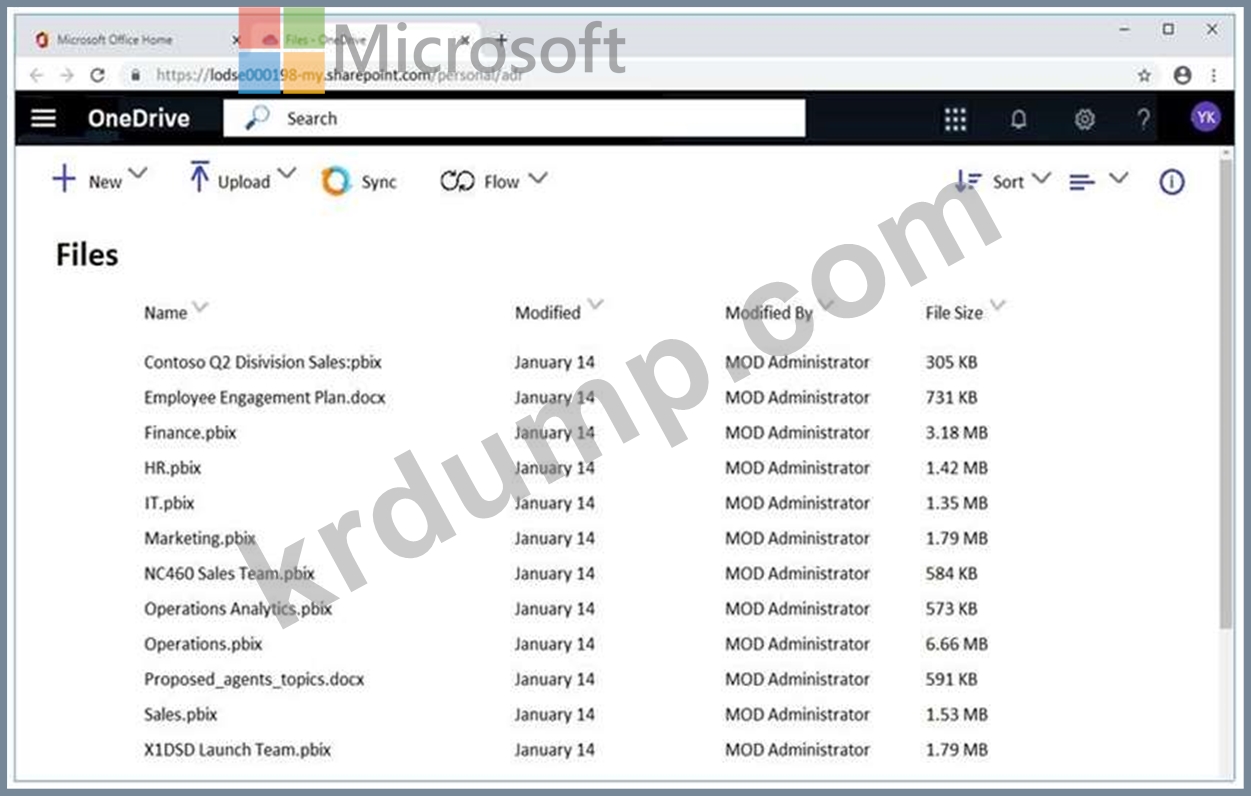The image size is (1251, 796).
Task: Open the YK account avatar
Action: pyautogui.click(x=1206, y=117)
